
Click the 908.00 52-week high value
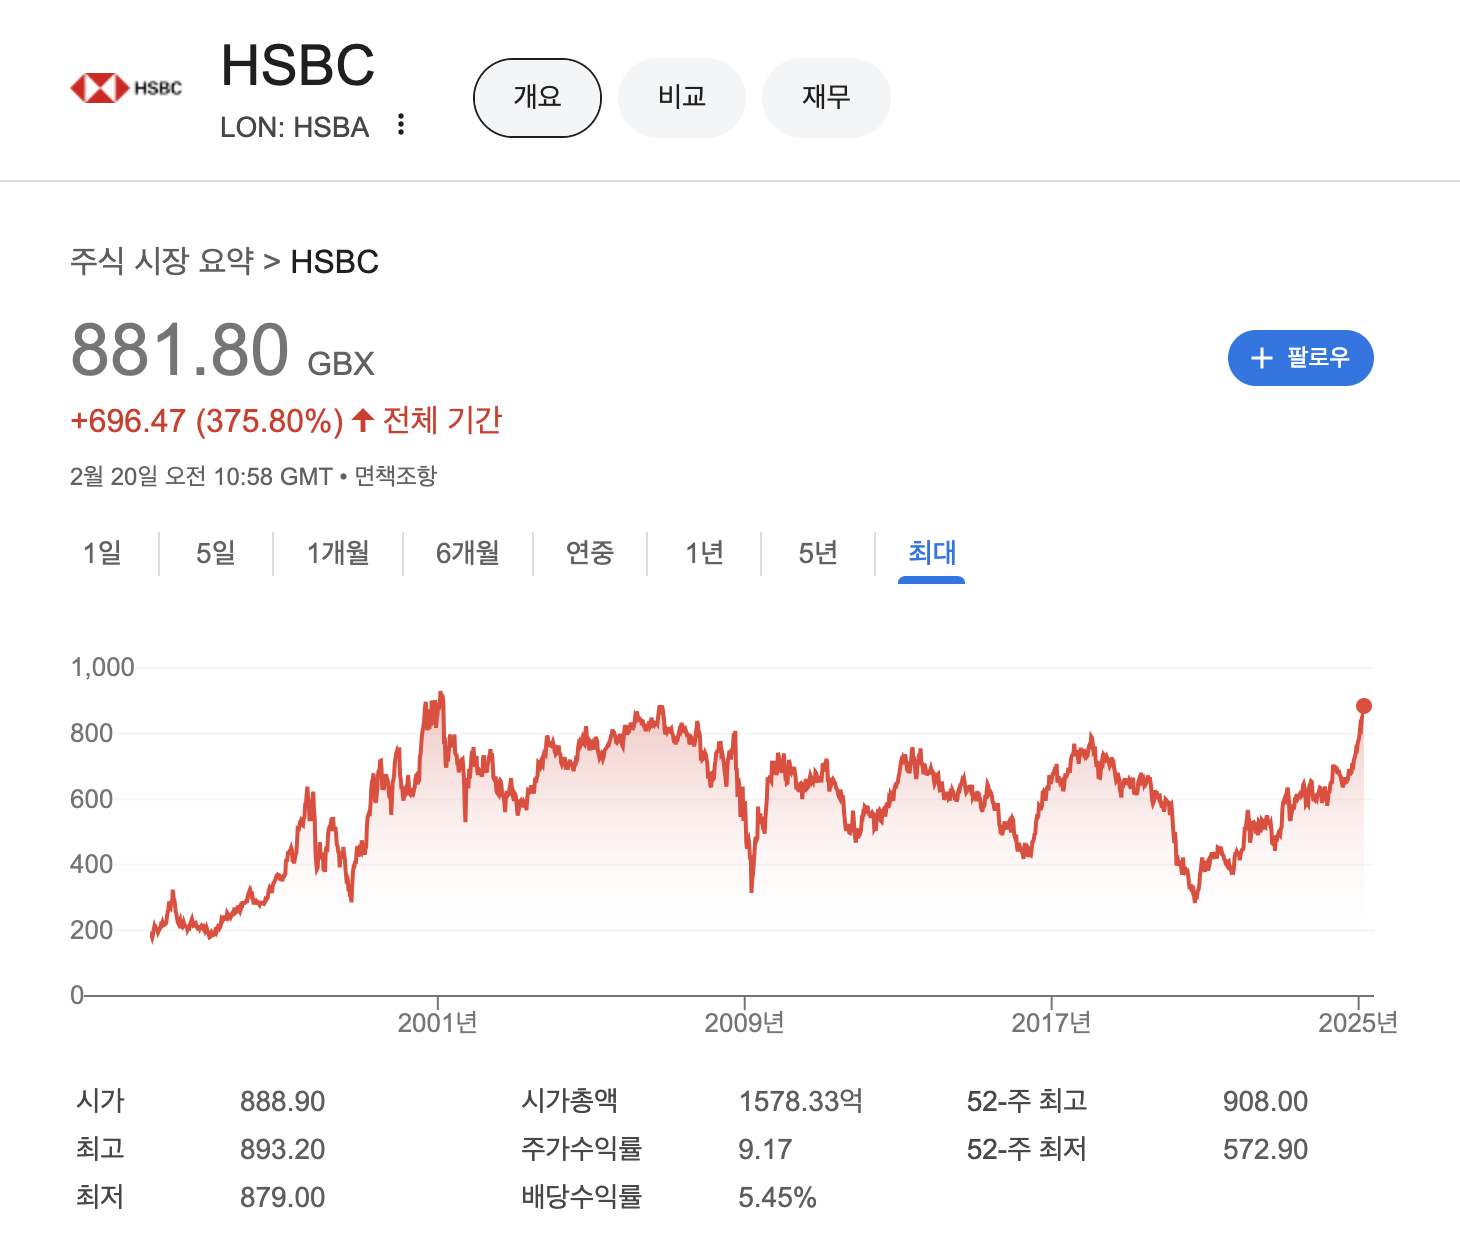[1265, 1101]
